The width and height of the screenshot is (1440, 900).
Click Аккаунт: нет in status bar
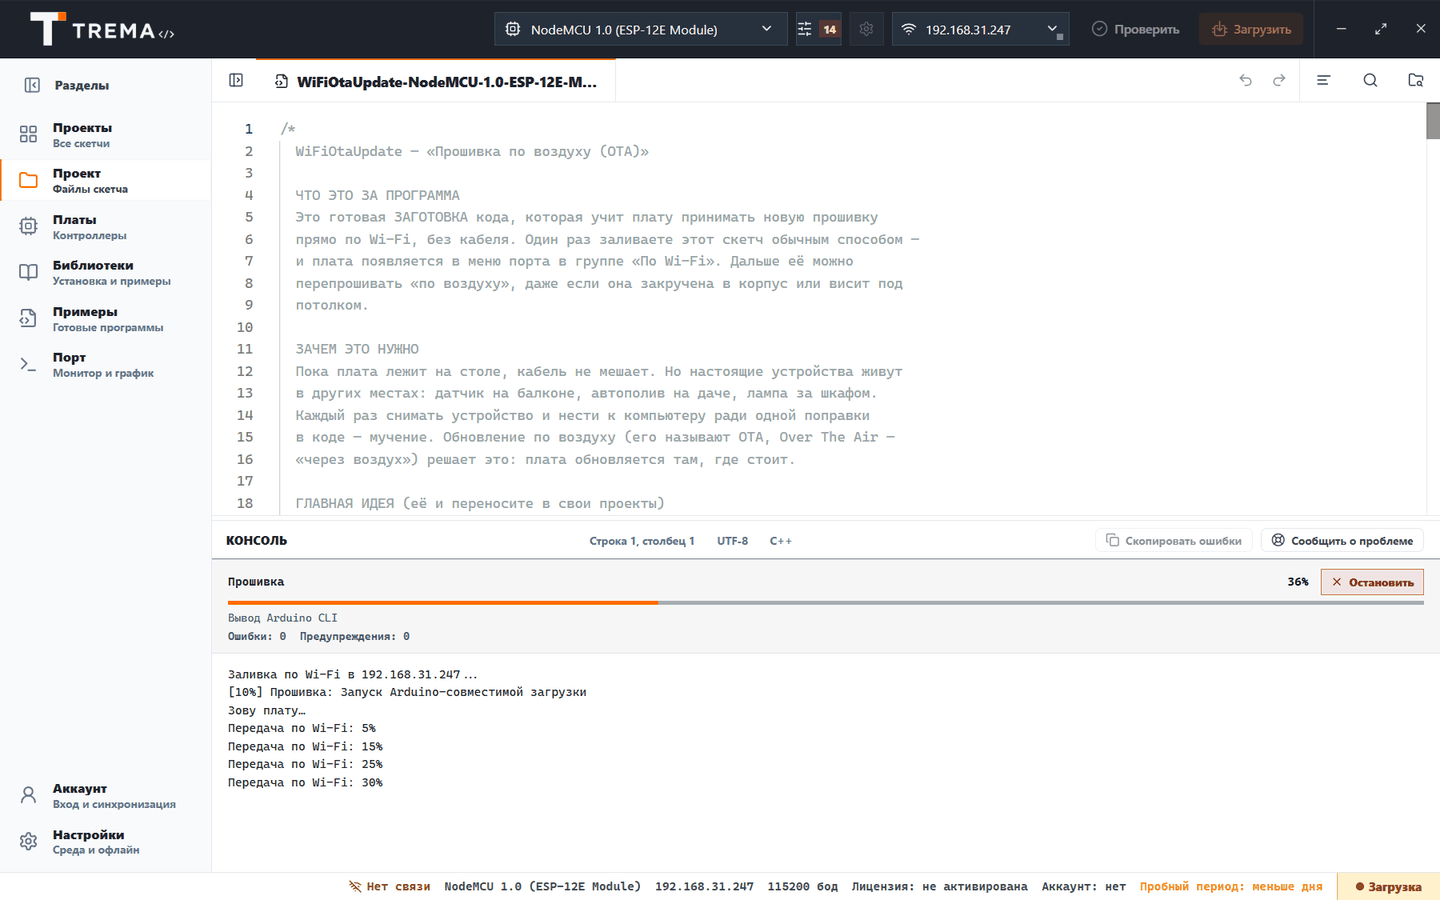(x=1084, y=886)
